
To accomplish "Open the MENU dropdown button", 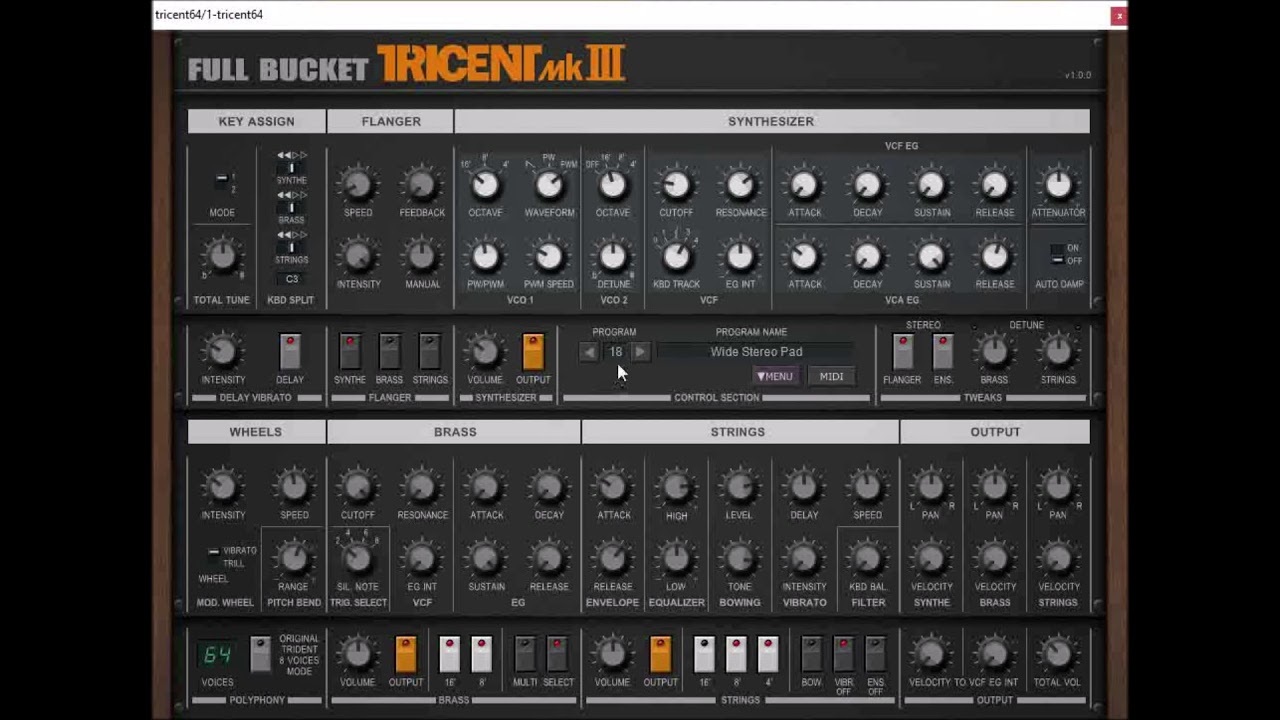I will click(x=775, y=376).
